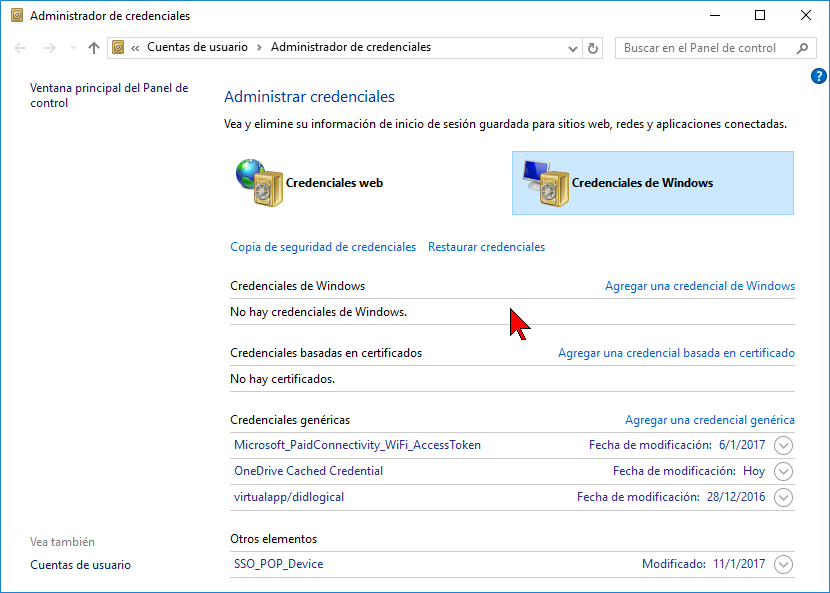The width and height of the screenshot is (830, 593).
Task: Select the Credenciales de Windows tab
Action: [653, 183]
